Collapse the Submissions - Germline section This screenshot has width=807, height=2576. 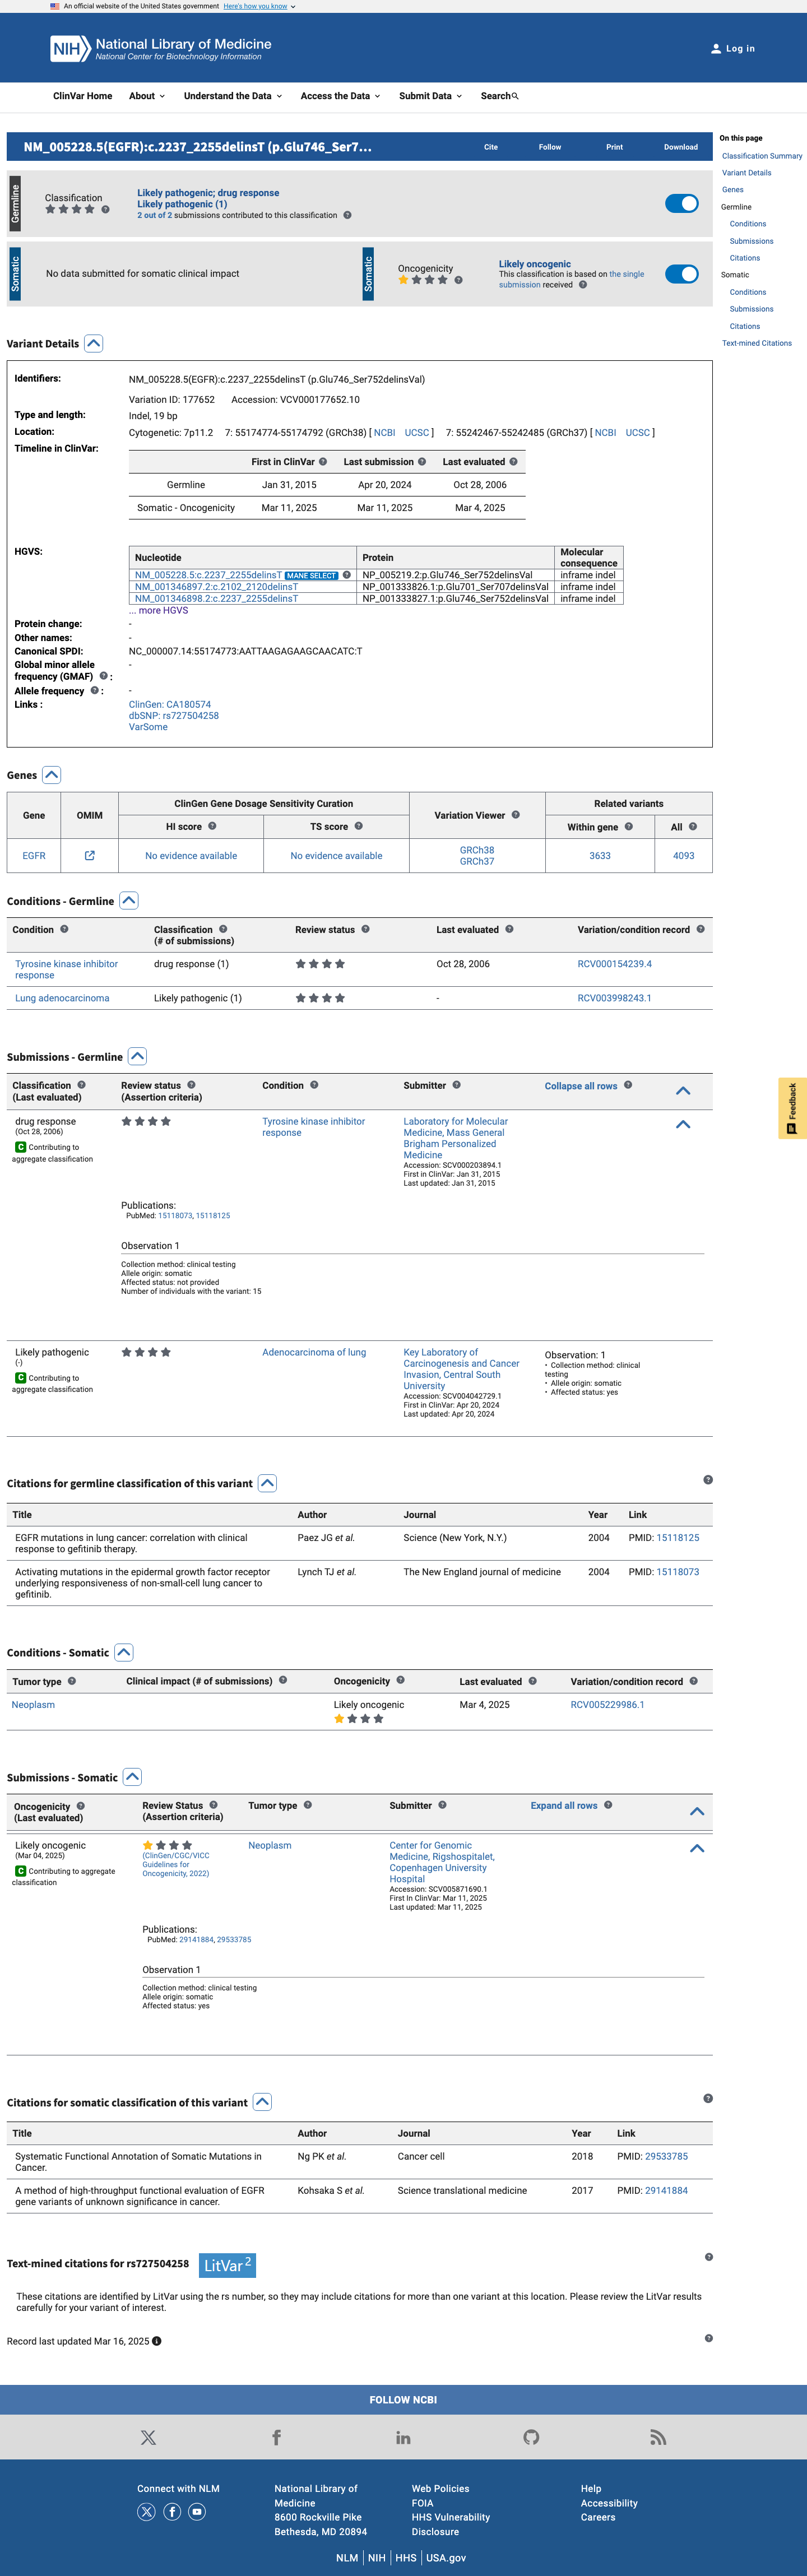138,1057
